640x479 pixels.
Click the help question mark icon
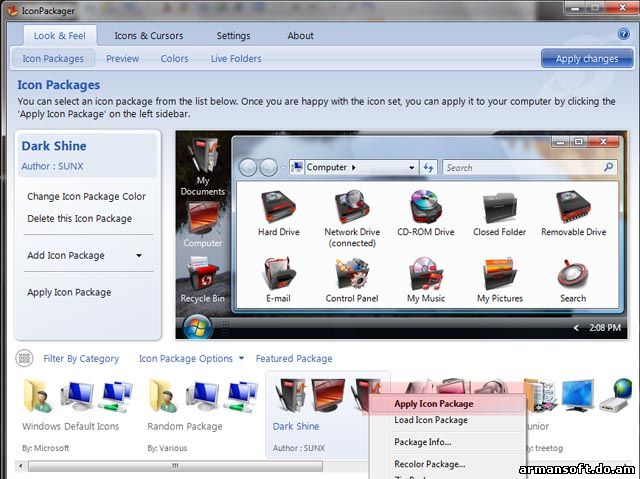coord(623,34)
